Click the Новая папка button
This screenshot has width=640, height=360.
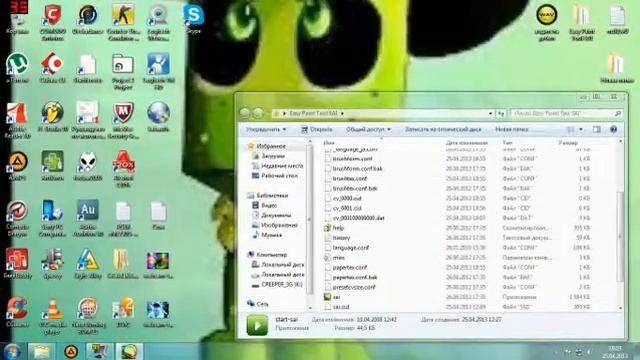tap(511, 129)
